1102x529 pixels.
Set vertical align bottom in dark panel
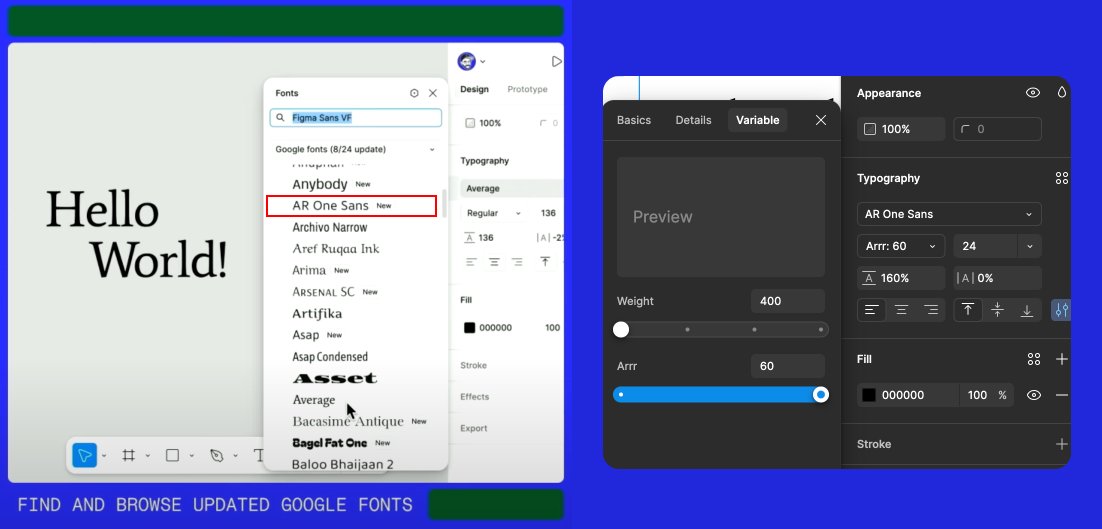tap(1027, 310)
